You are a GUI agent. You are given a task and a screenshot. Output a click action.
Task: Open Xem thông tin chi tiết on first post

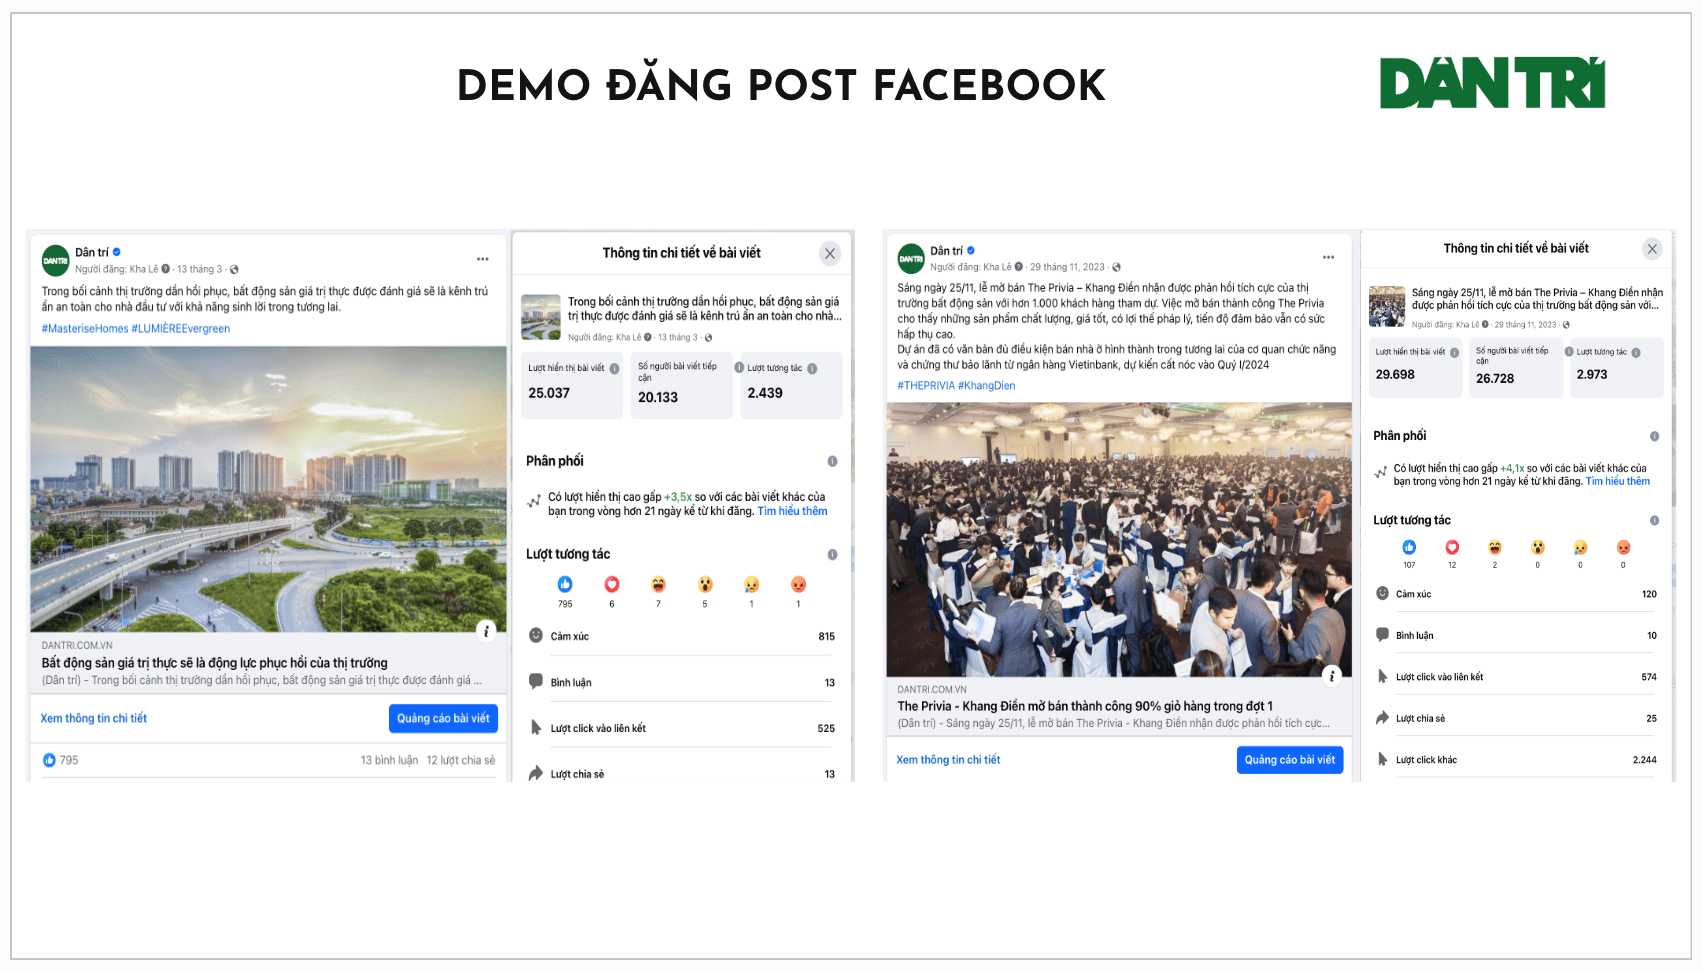pos(94,718)
